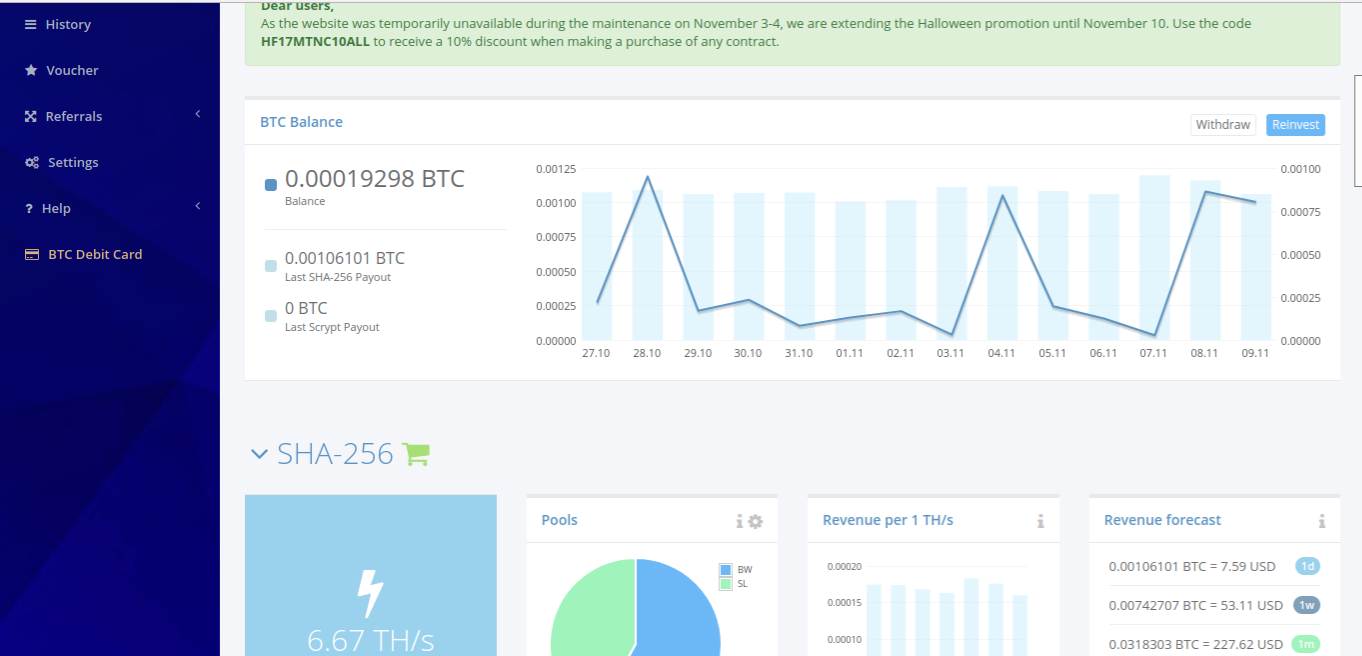Click the Withdraw button
Viewport: 1362px width, 656px height.
(1223, 125)
